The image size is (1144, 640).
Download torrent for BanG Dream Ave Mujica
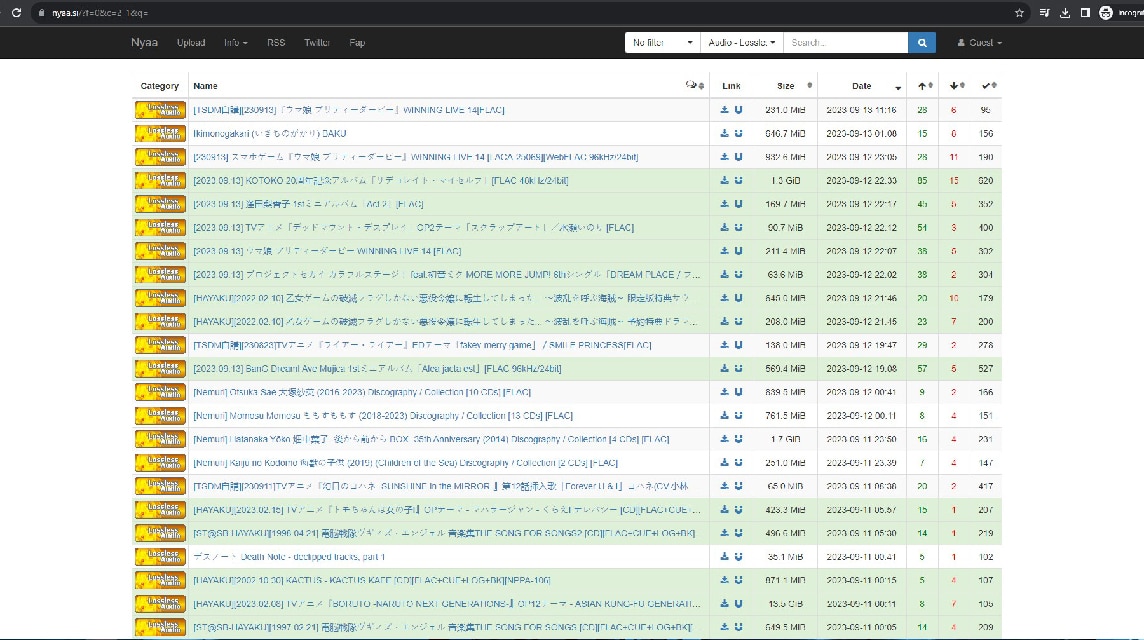[x=724, y=369]
